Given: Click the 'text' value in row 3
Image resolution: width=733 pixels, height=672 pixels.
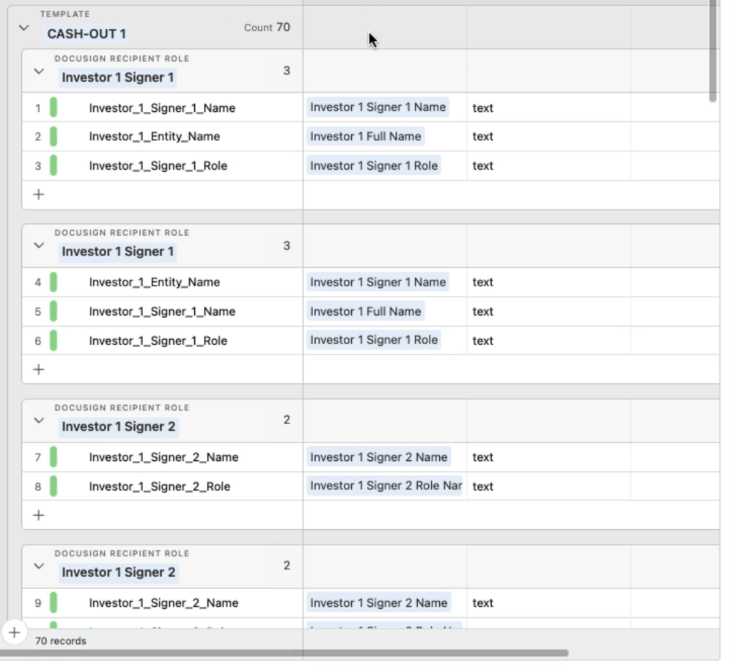Looking at the screenshot, I should [x=483, y=166].
